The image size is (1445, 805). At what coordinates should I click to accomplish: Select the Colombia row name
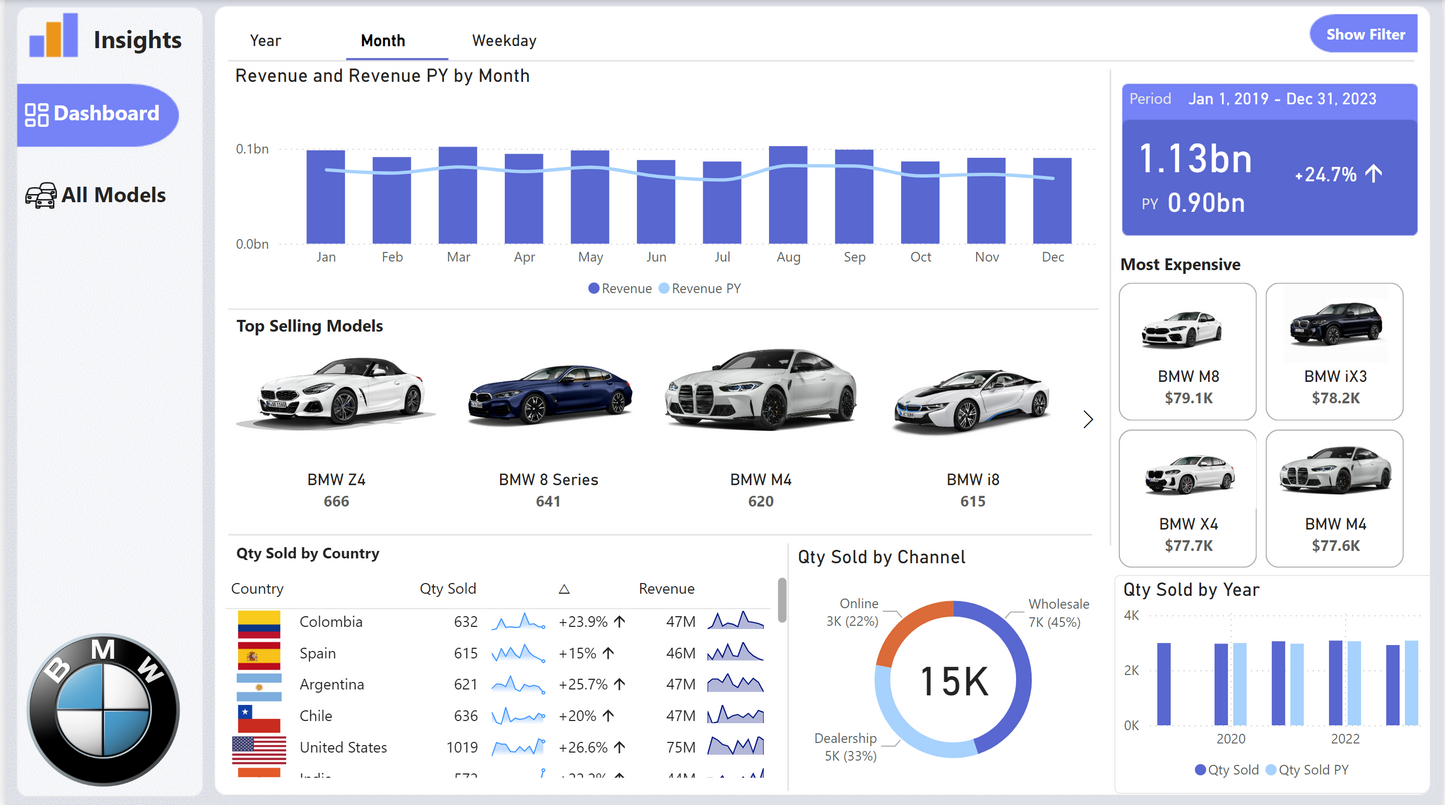click(x=331, y=622)
